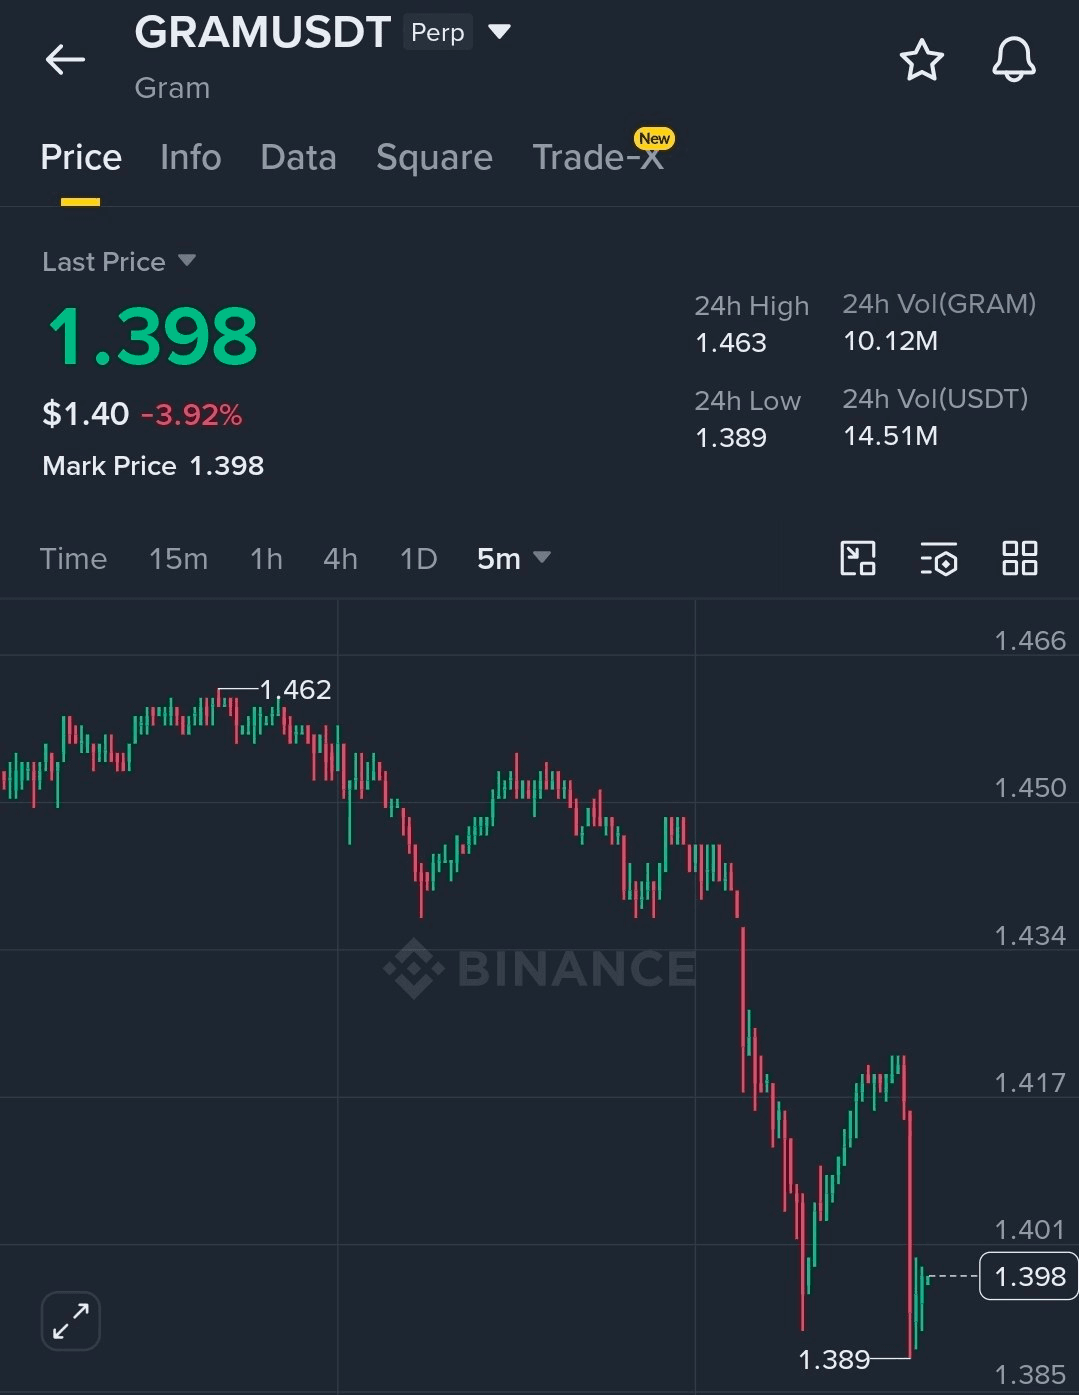This screenshot has width=1079, height=1395.
Task: Click the New badge on Trade-X
Action: 654,139
